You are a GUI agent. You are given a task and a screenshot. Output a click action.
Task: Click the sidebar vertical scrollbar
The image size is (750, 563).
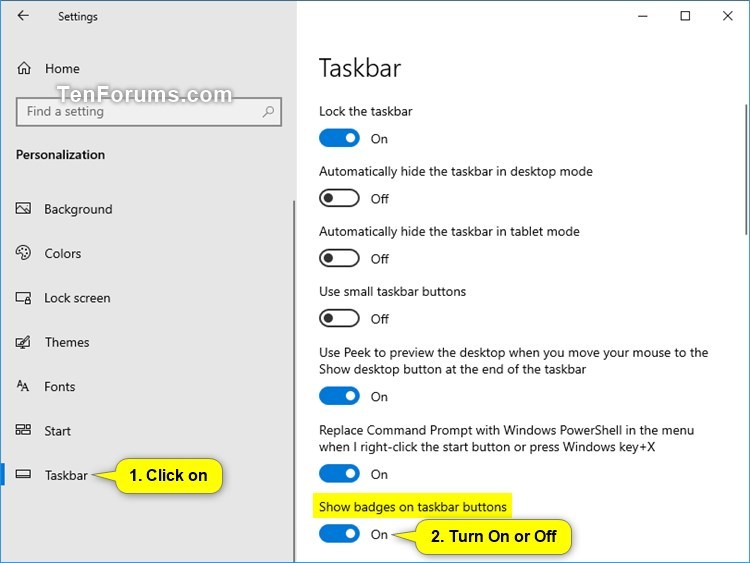click(294, 381)
